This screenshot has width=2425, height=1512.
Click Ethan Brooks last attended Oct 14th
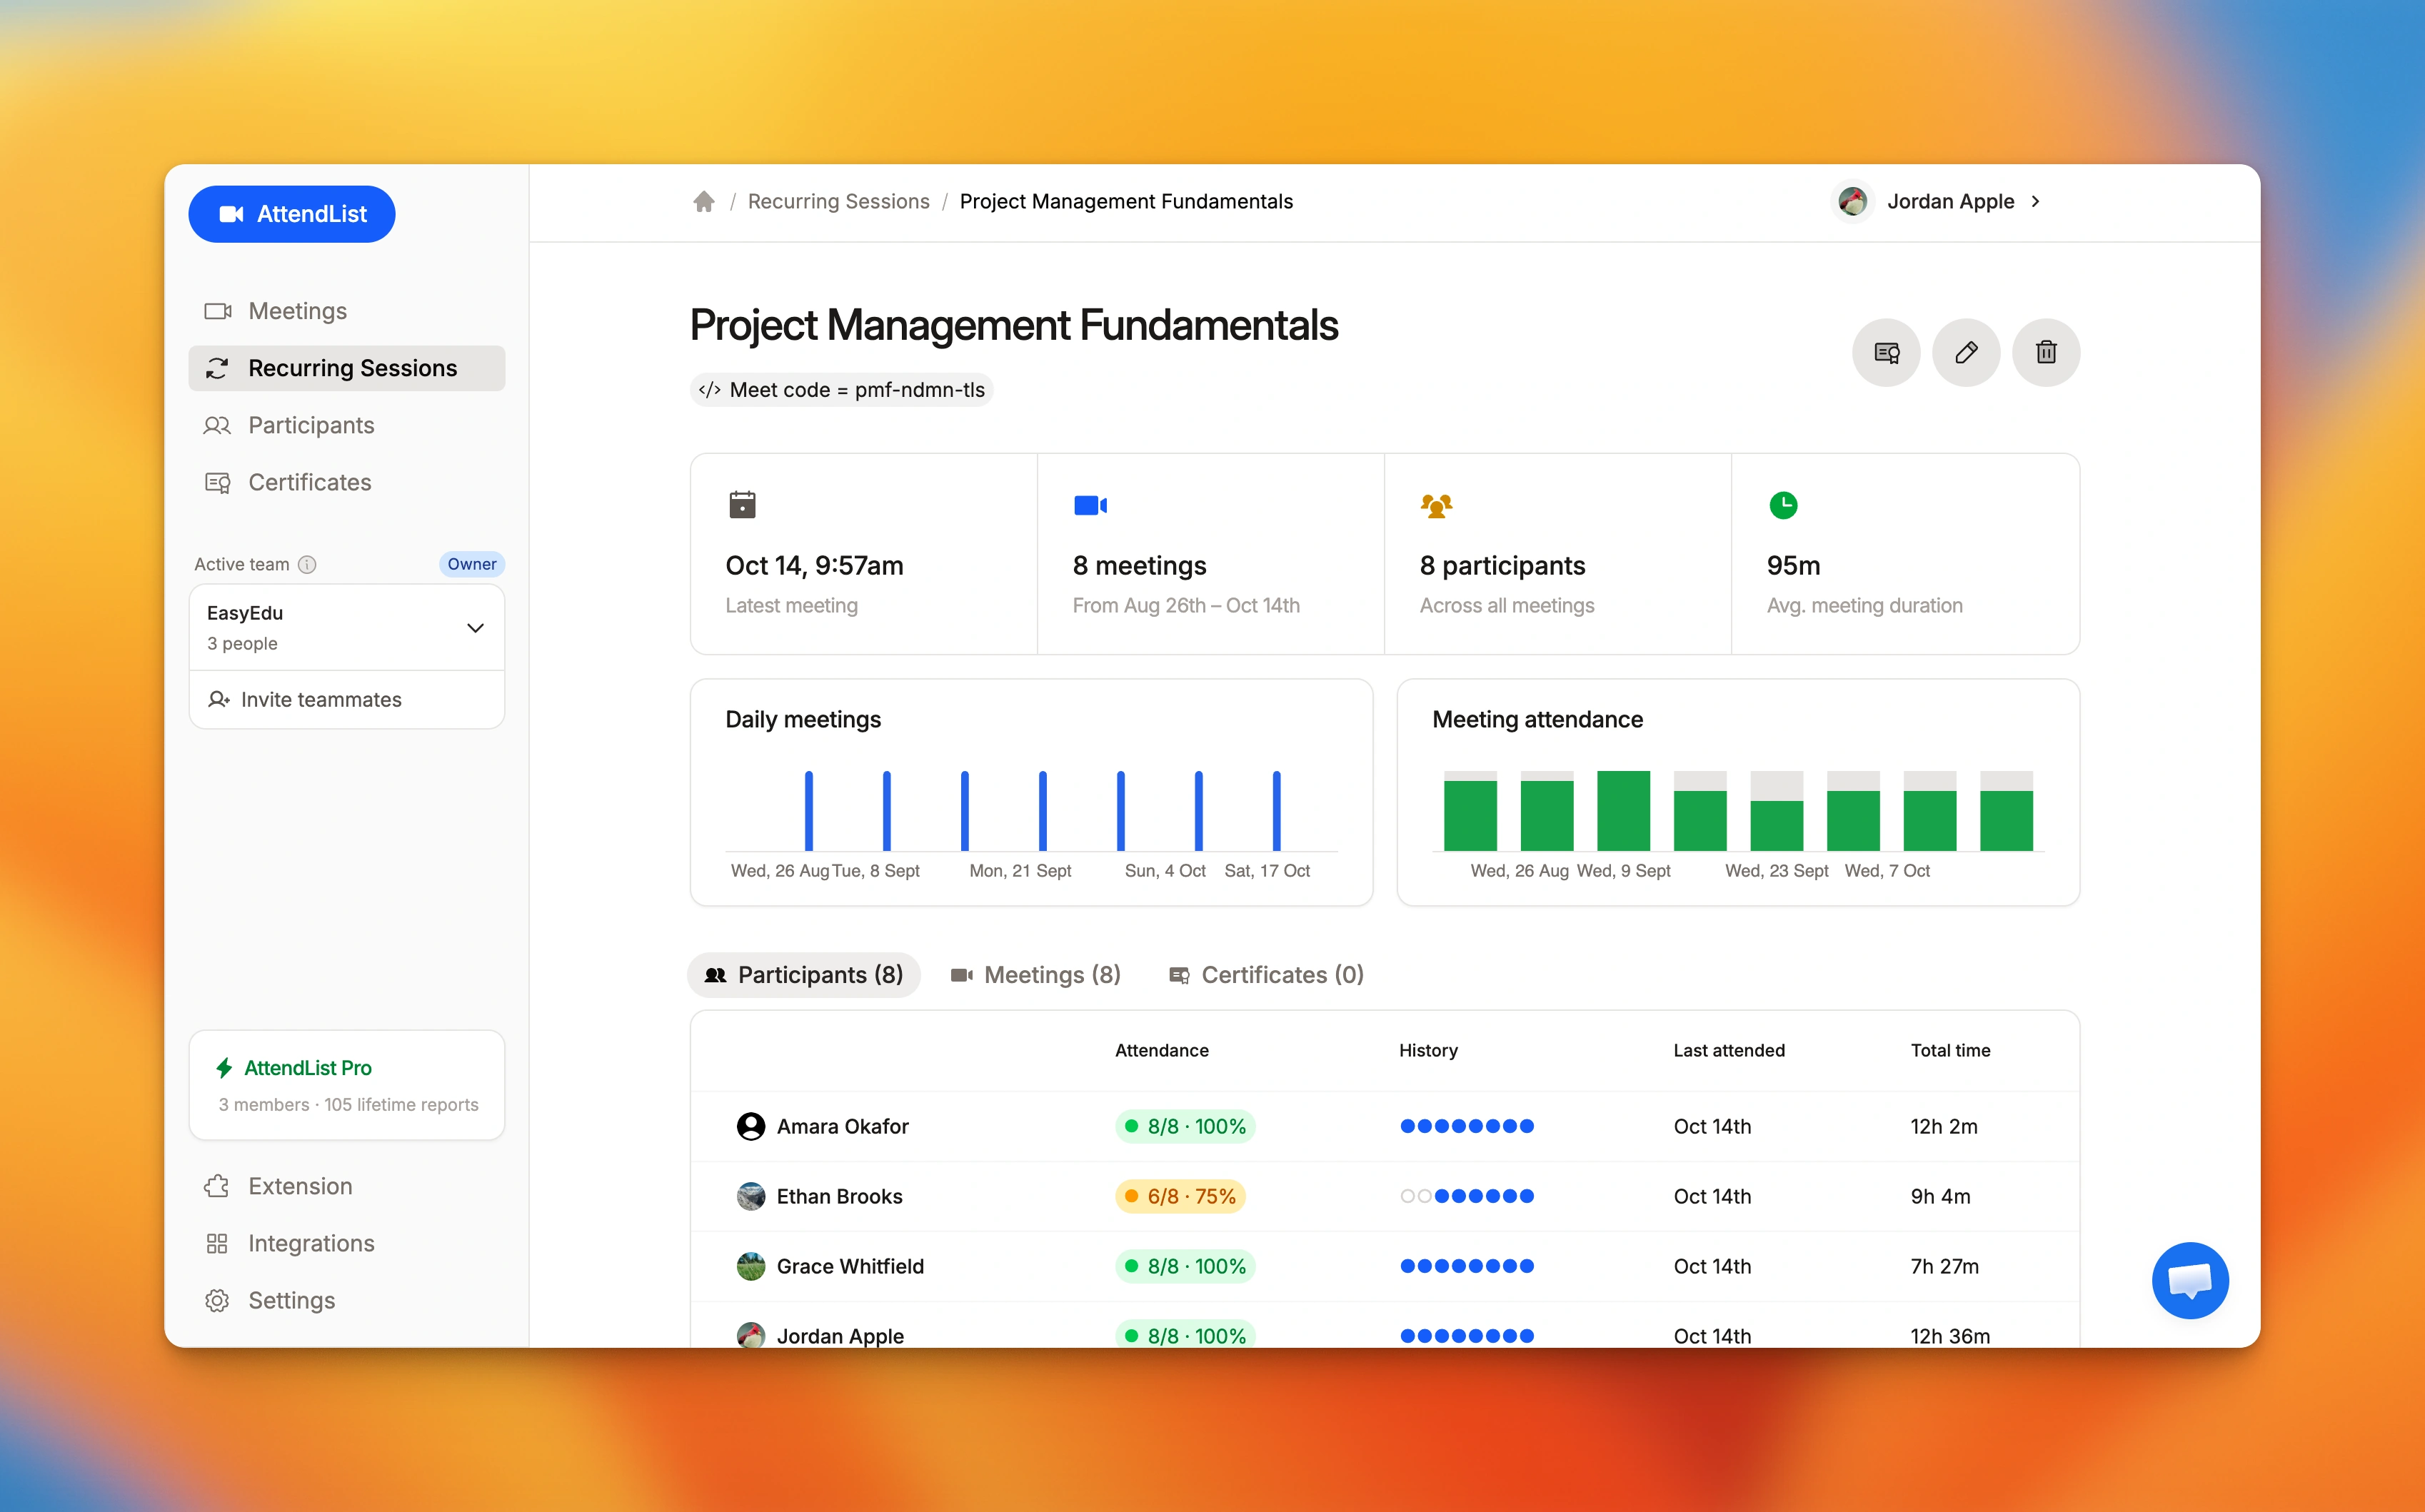click(x=1712, y=1196)
